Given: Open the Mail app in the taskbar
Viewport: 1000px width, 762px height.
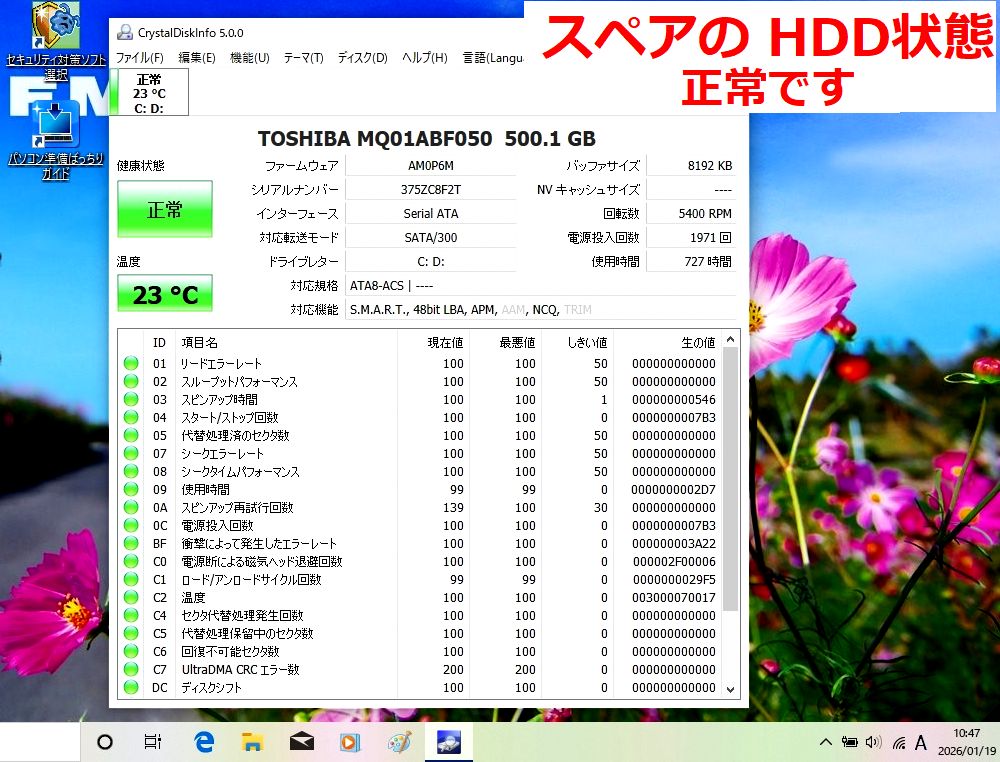Looking at the screenshot, I should click(x=301, y=742).
